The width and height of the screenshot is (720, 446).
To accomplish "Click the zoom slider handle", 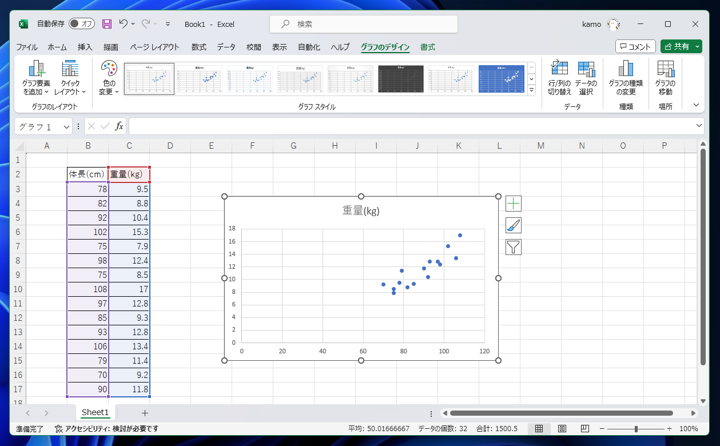I will [x=636, y=429].
